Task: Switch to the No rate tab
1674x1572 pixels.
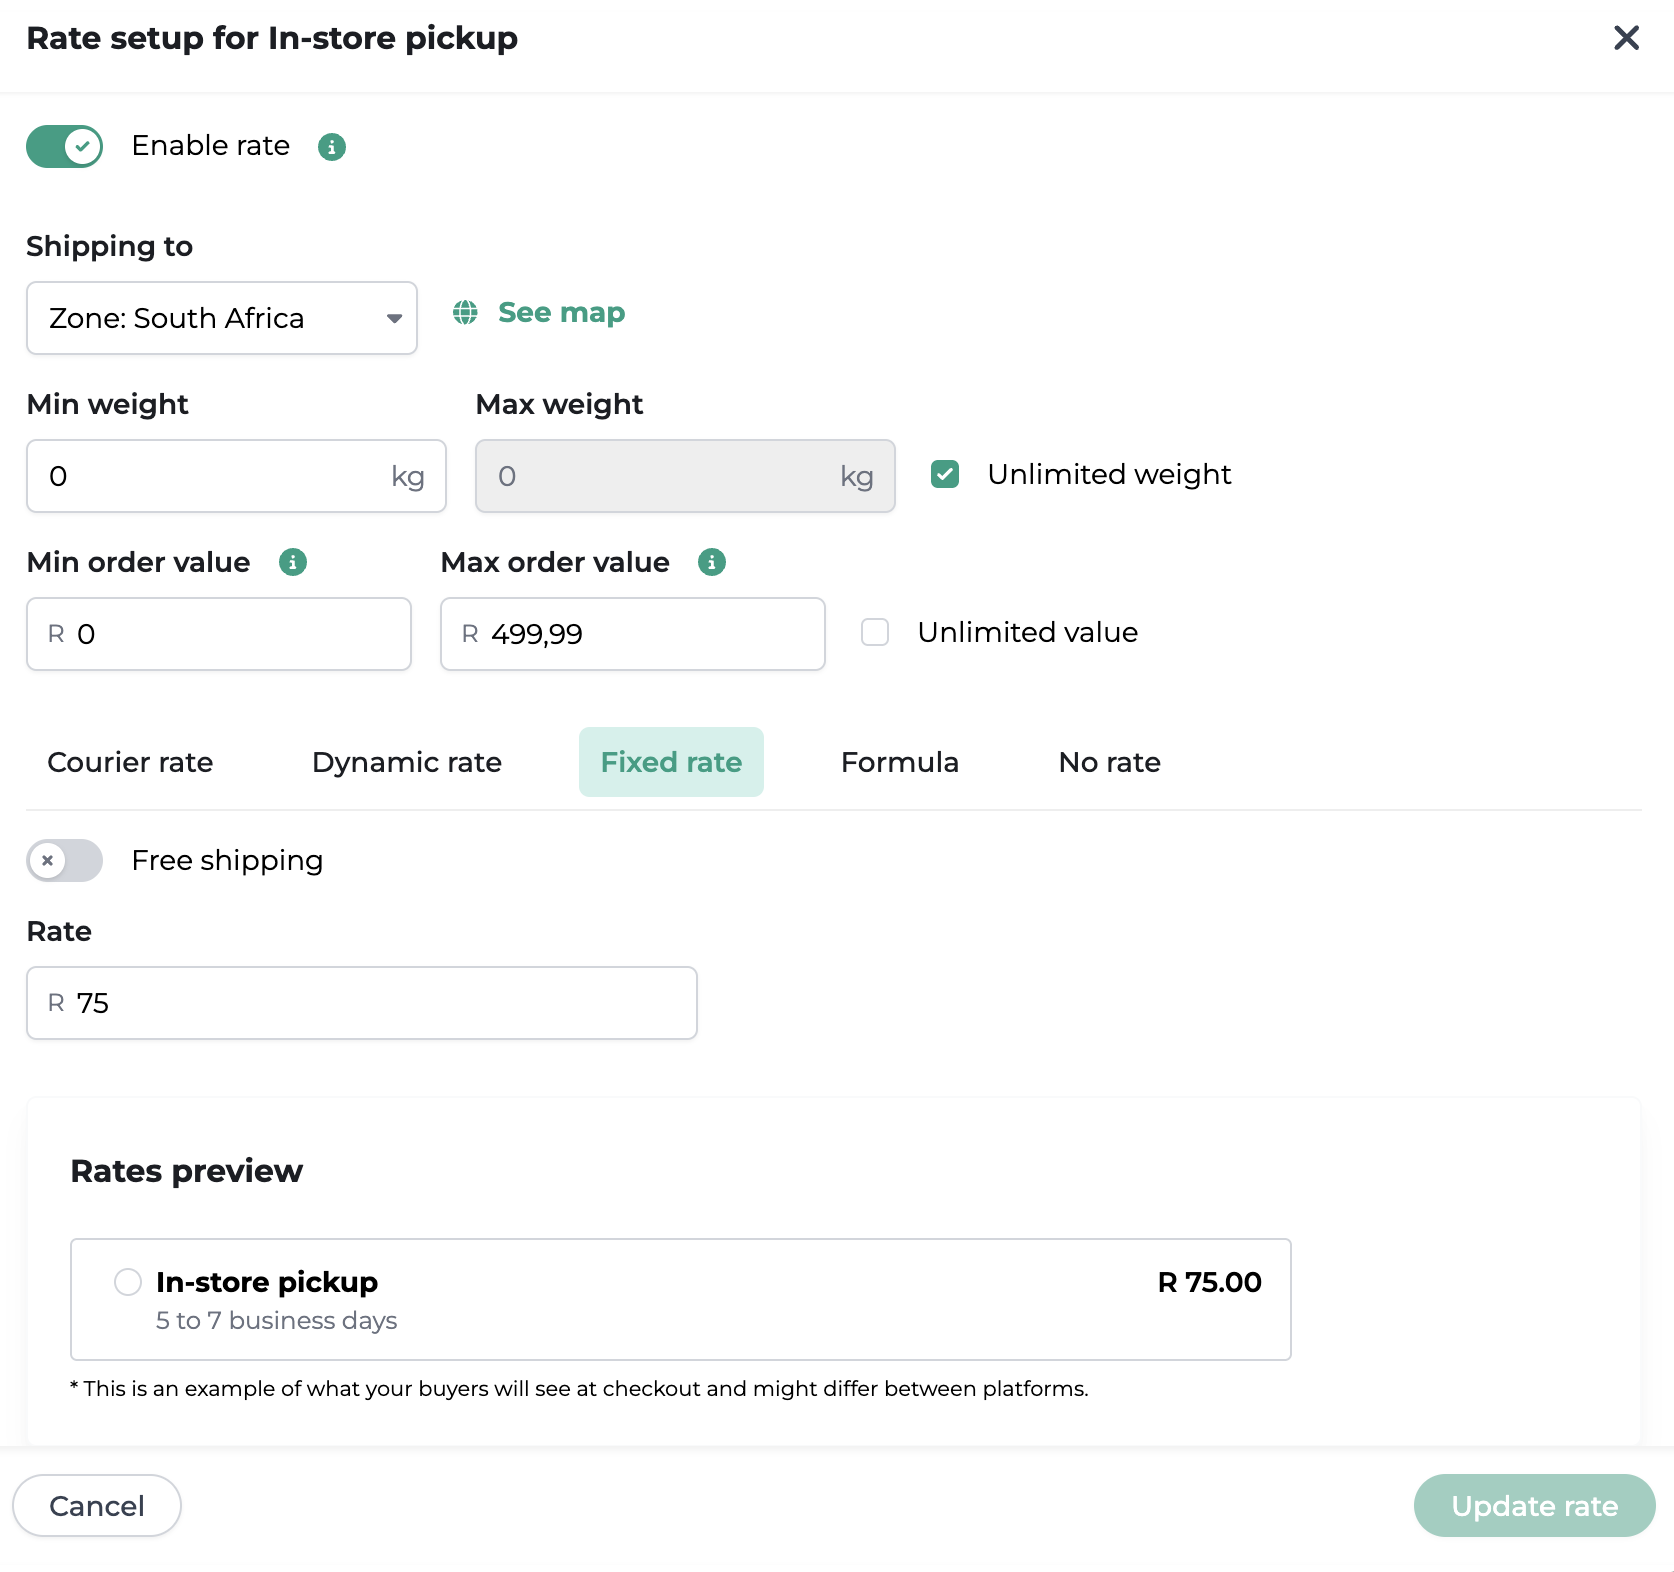Action: click(x=1110, y=762)
